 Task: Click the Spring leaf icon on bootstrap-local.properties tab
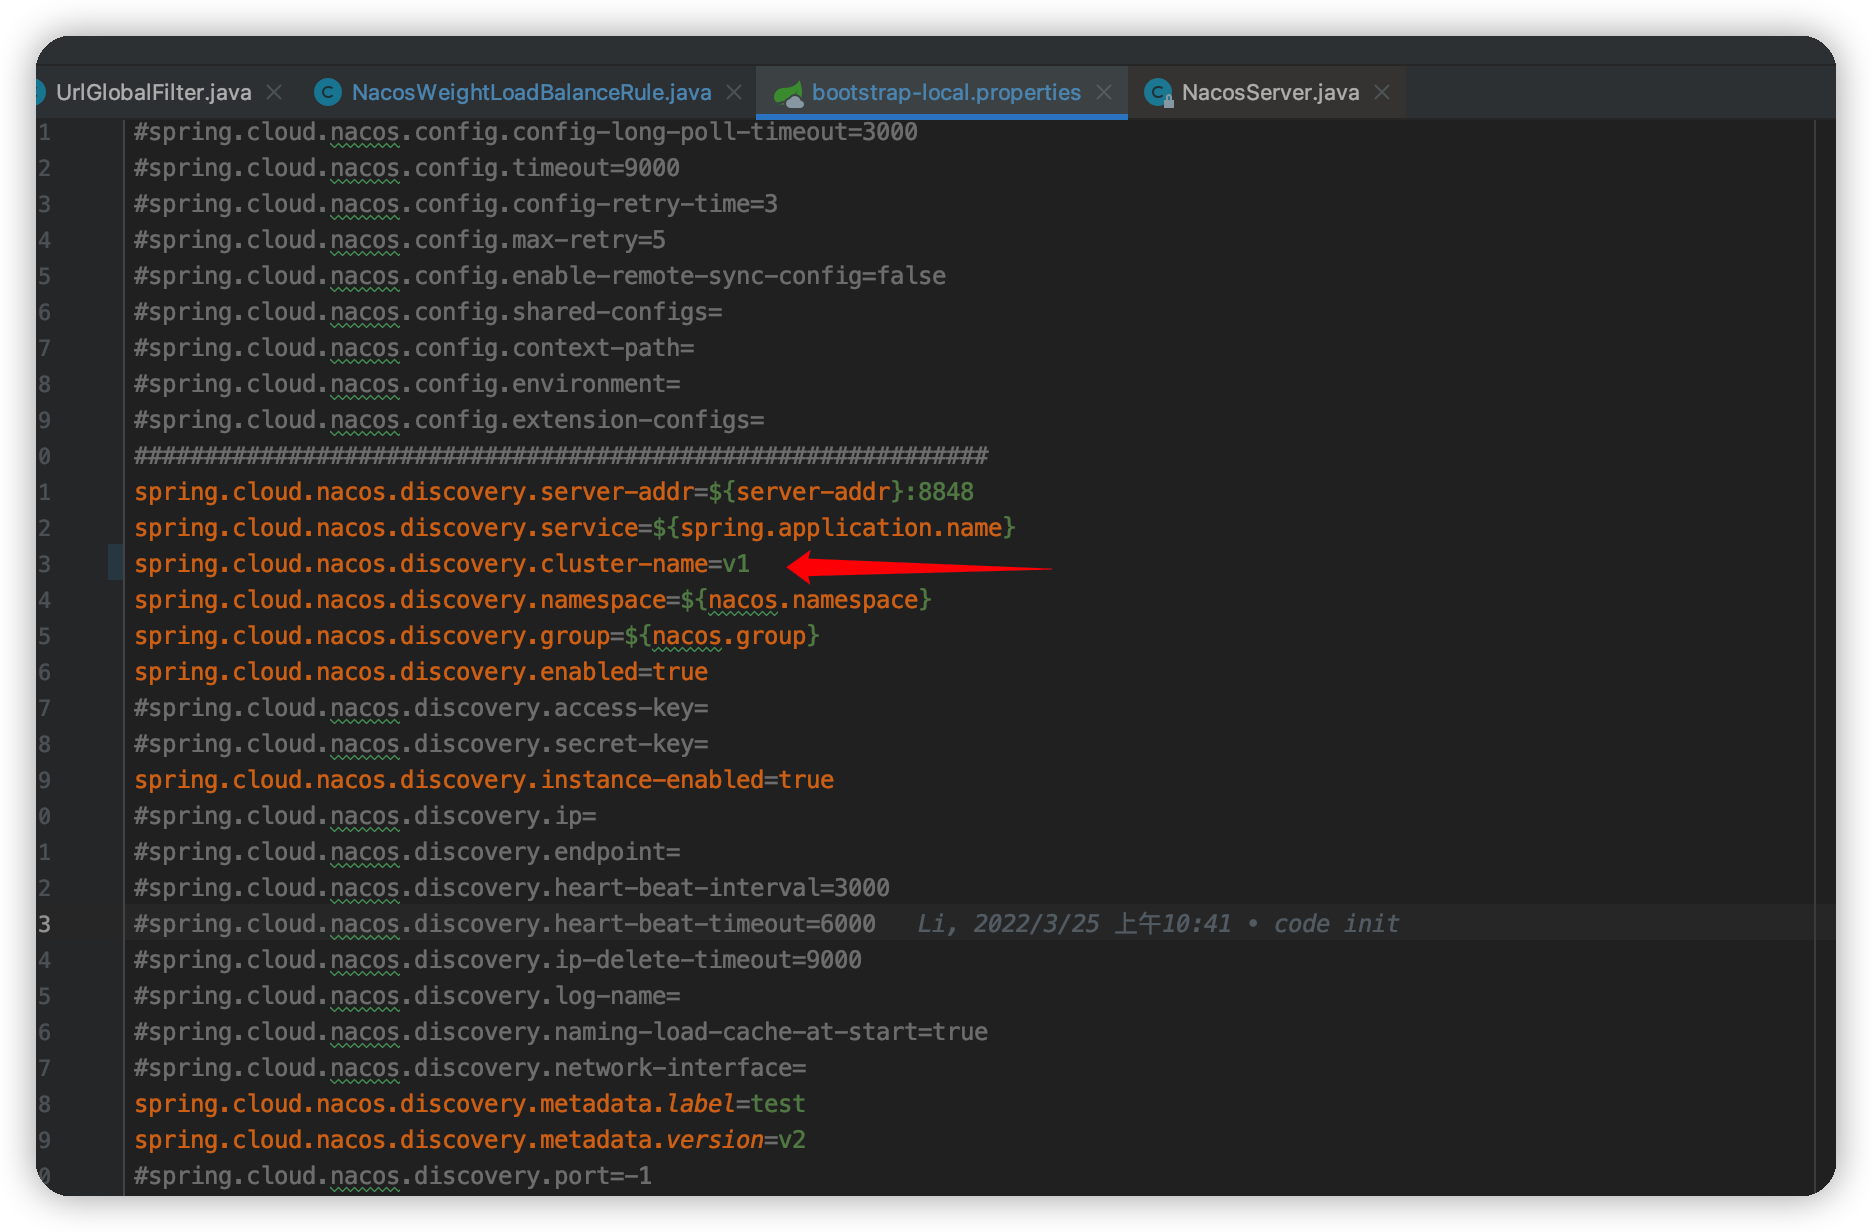(788, 94)
